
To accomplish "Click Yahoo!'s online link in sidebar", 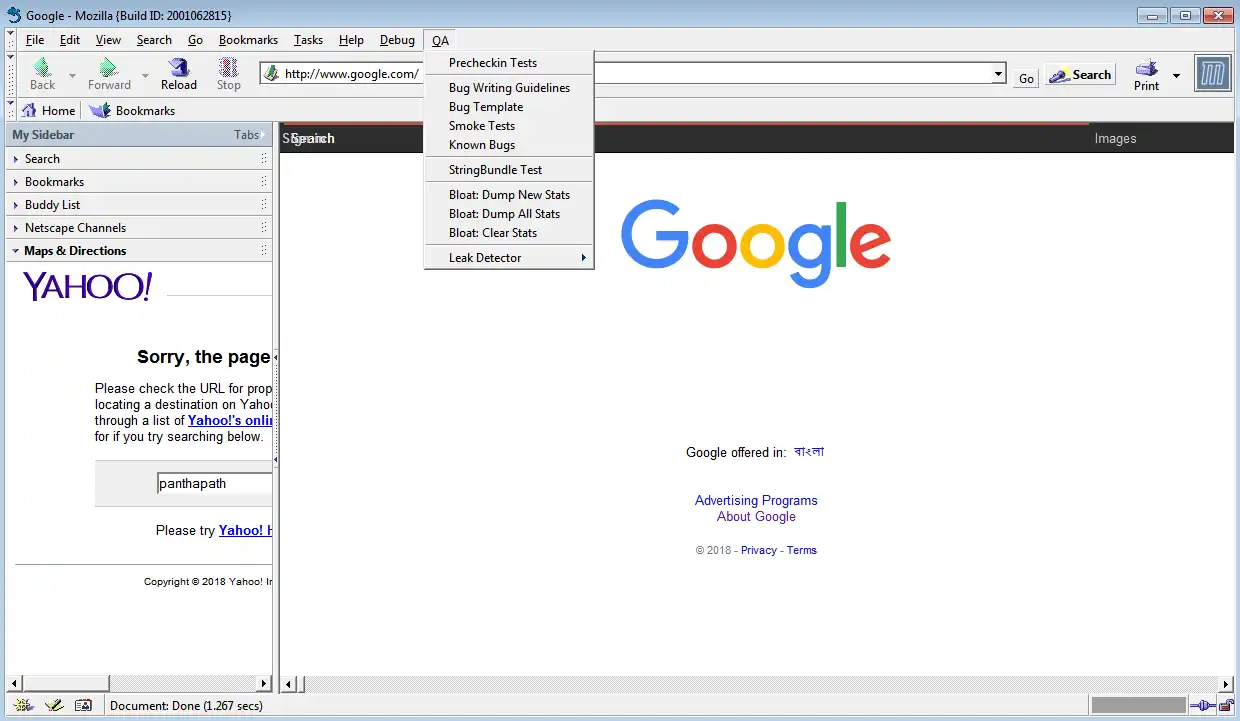I will point(230,421).
